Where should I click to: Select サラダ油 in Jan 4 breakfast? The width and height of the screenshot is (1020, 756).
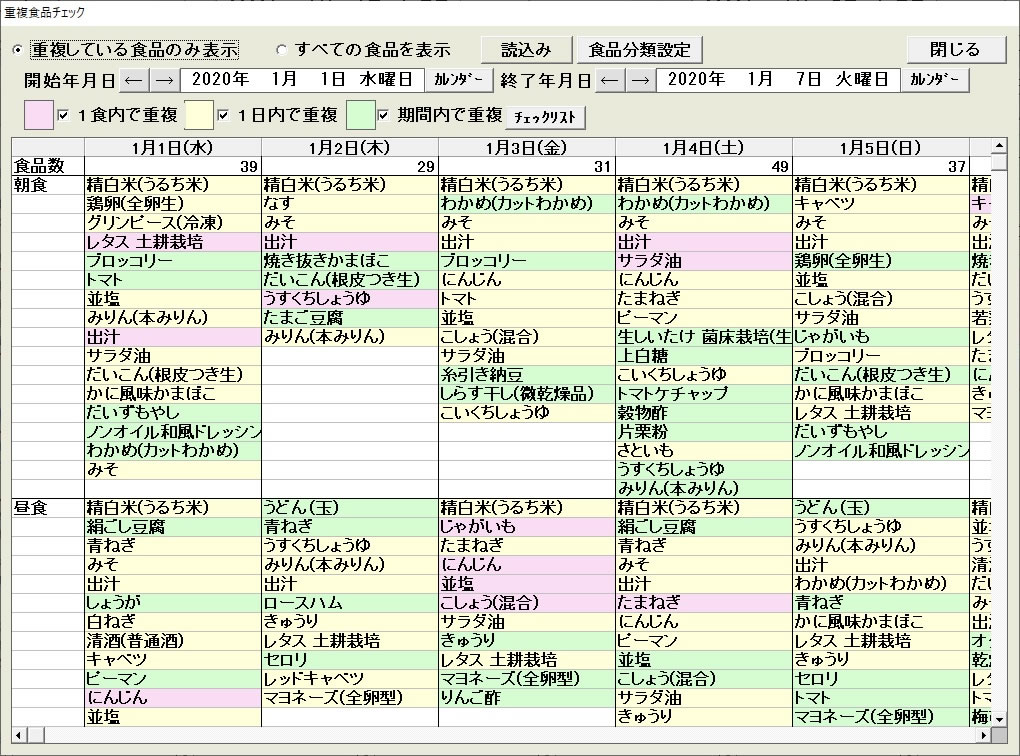pos(704,261)
